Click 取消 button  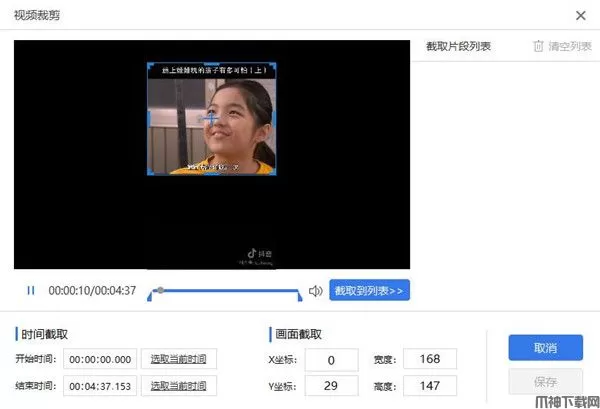tap(546, 348)
